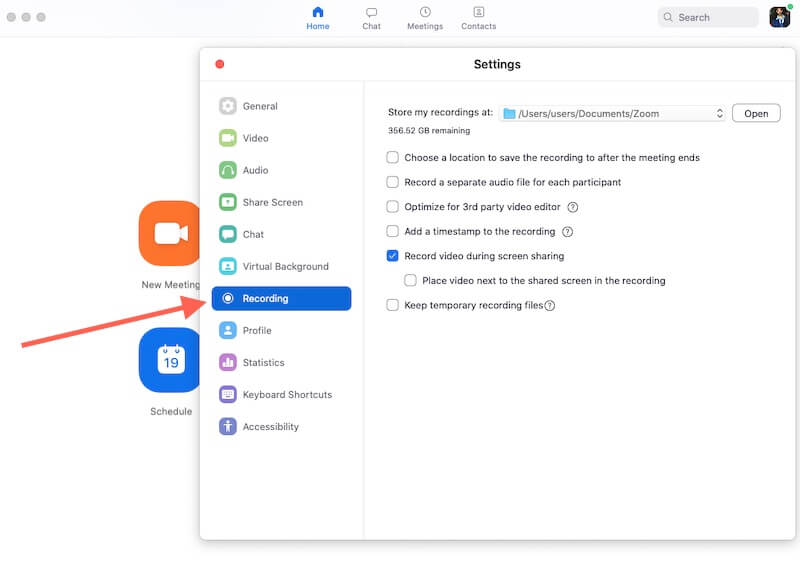Enable Keep temporary recording files
This screenshot has height=568, width=800.
click(392, 305)
